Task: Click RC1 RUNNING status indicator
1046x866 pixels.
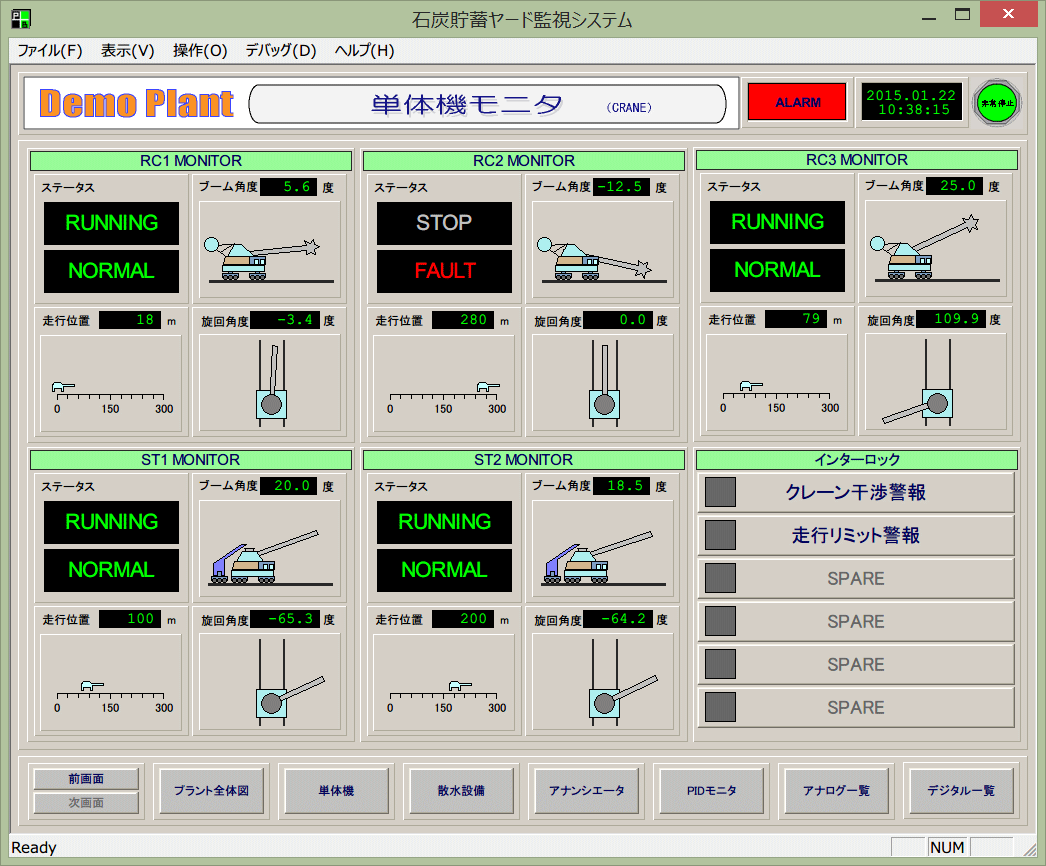Action: [111, 223]
